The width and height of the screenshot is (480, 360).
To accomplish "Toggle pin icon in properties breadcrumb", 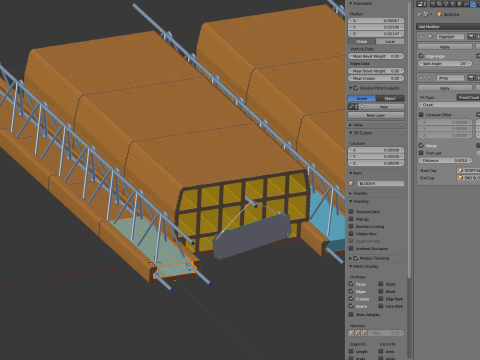I will (x=419, y=14).
